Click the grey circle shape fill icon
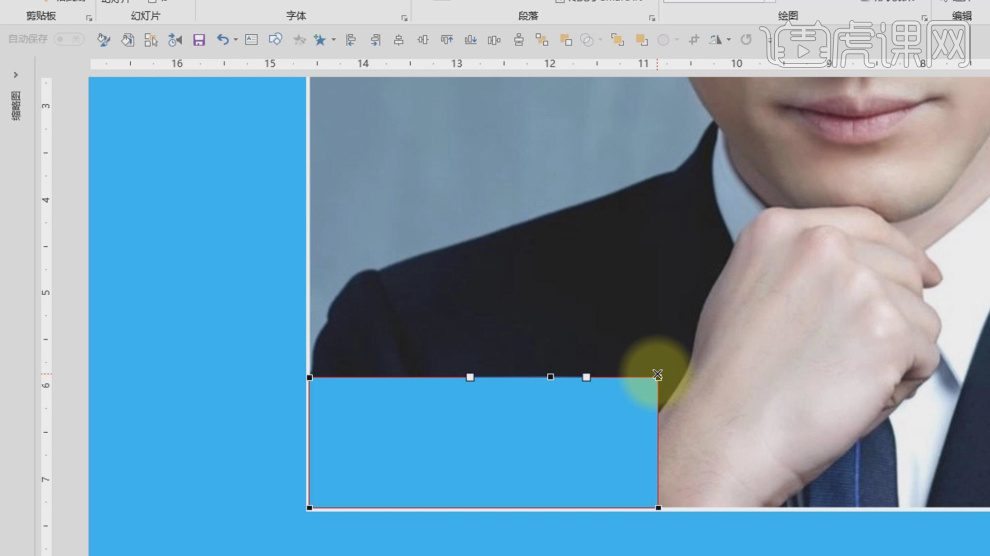Viewport: 990px width, 556px height. 663,40
